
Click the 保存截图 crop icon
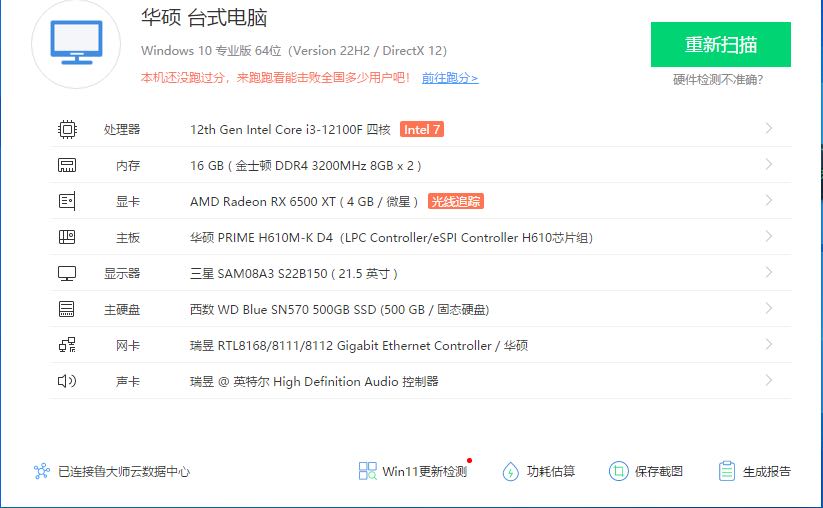618,471
